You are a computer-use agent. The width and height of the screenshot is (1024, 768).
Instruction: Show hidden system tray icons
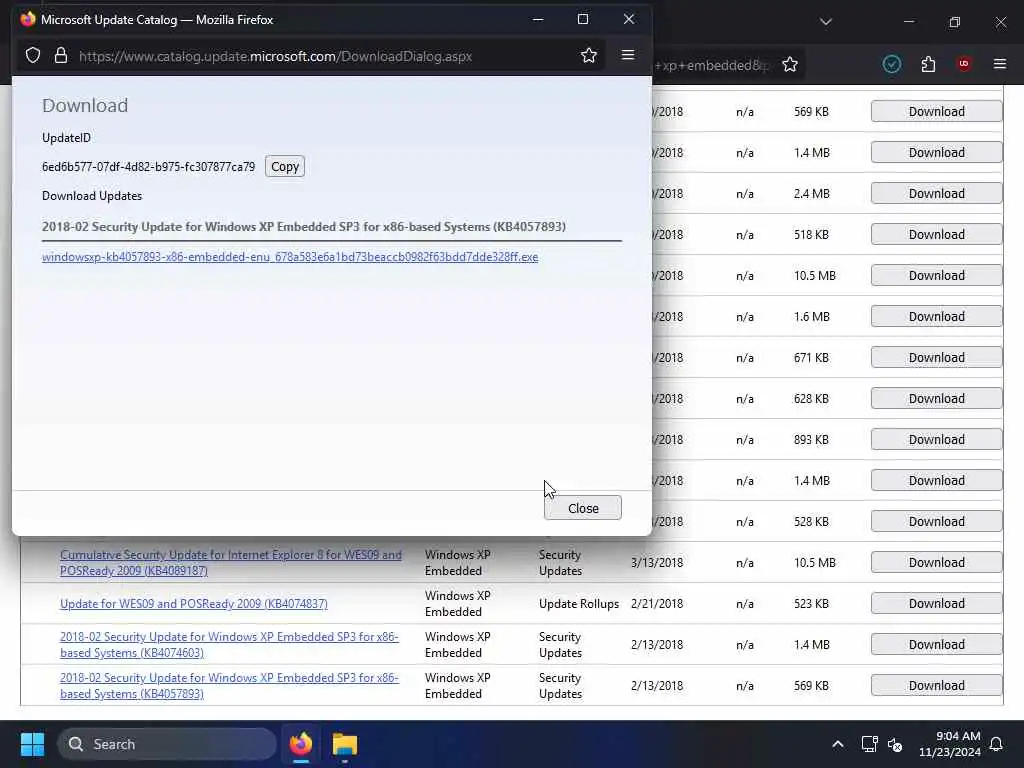click(838, 744)
